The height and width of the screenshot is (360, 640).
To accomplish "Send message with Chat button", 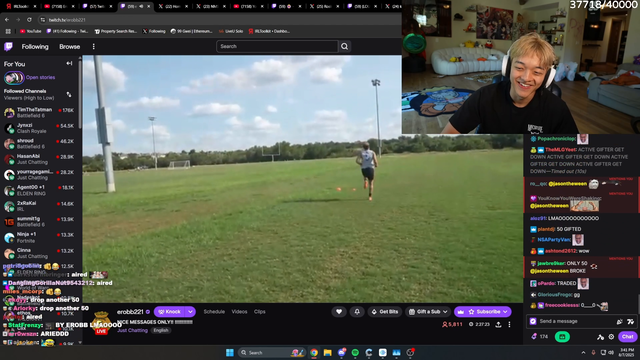I will (x=628, y=337).
